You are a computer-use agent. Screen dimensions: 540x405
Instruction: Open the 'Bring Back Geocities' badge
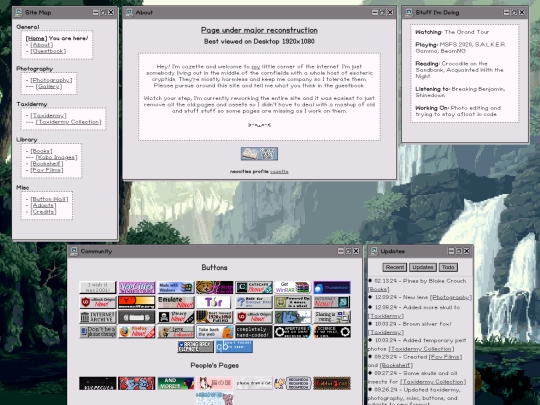click(195, 346)
